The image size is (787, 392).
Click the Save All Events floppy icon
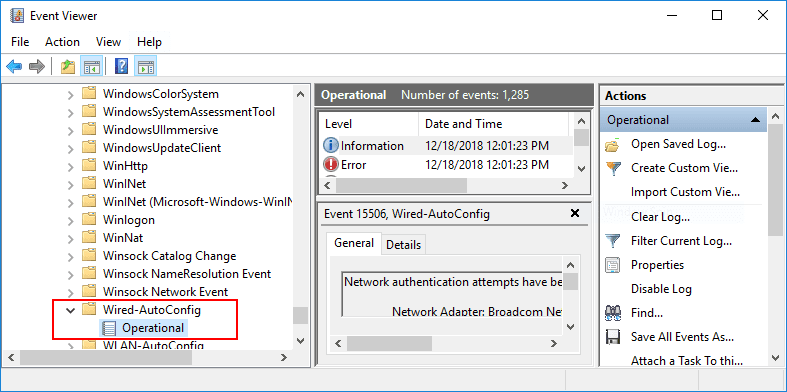[613, 337]
